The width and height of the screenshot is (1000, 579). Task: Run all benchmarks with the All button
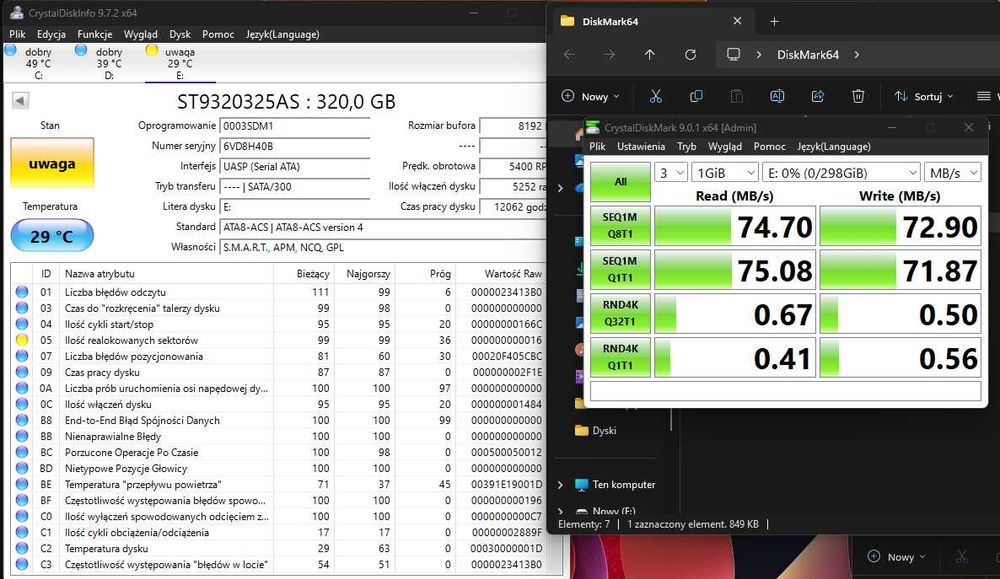click(x=621, y=182)
